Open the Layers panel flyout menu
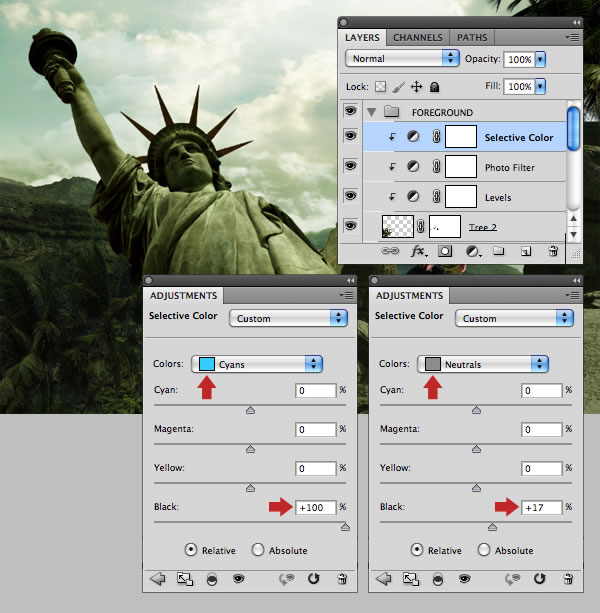 [x=573, y=38]
